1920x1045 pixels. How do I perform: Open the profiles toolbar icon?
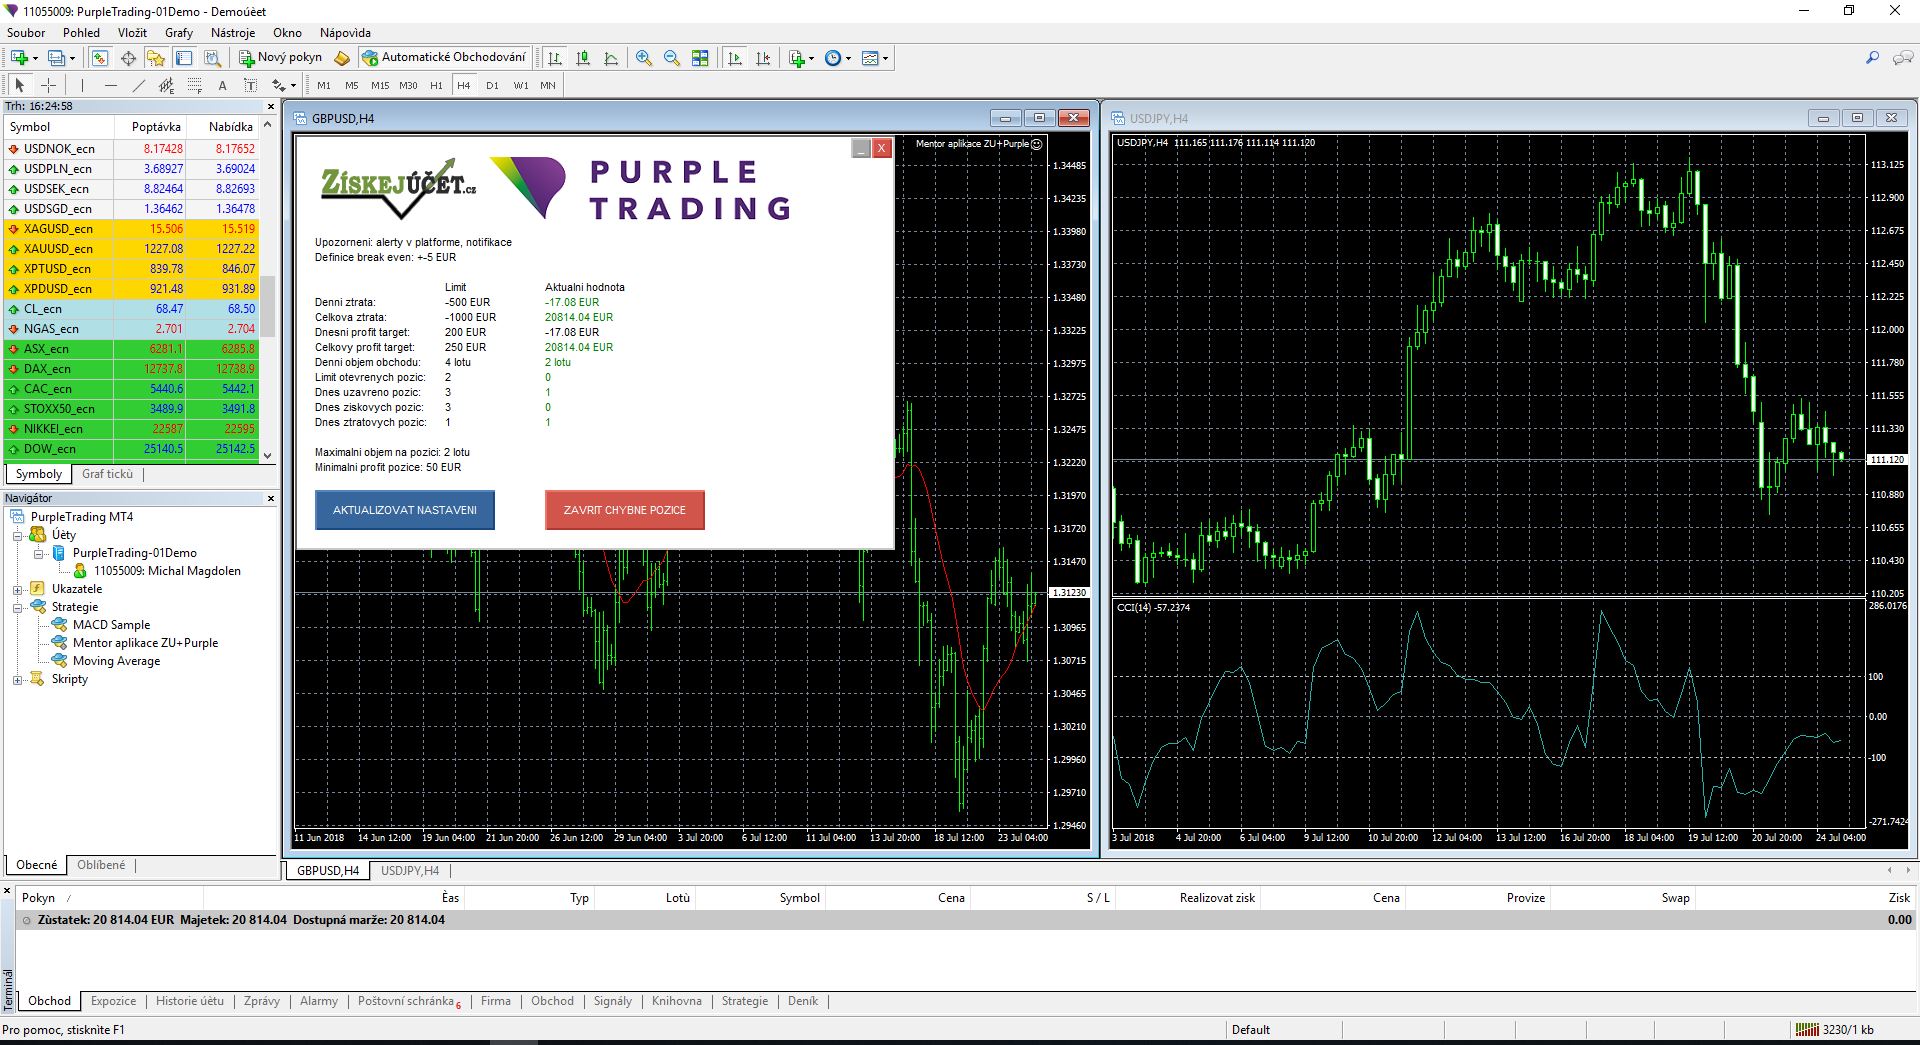pos(57,58)
